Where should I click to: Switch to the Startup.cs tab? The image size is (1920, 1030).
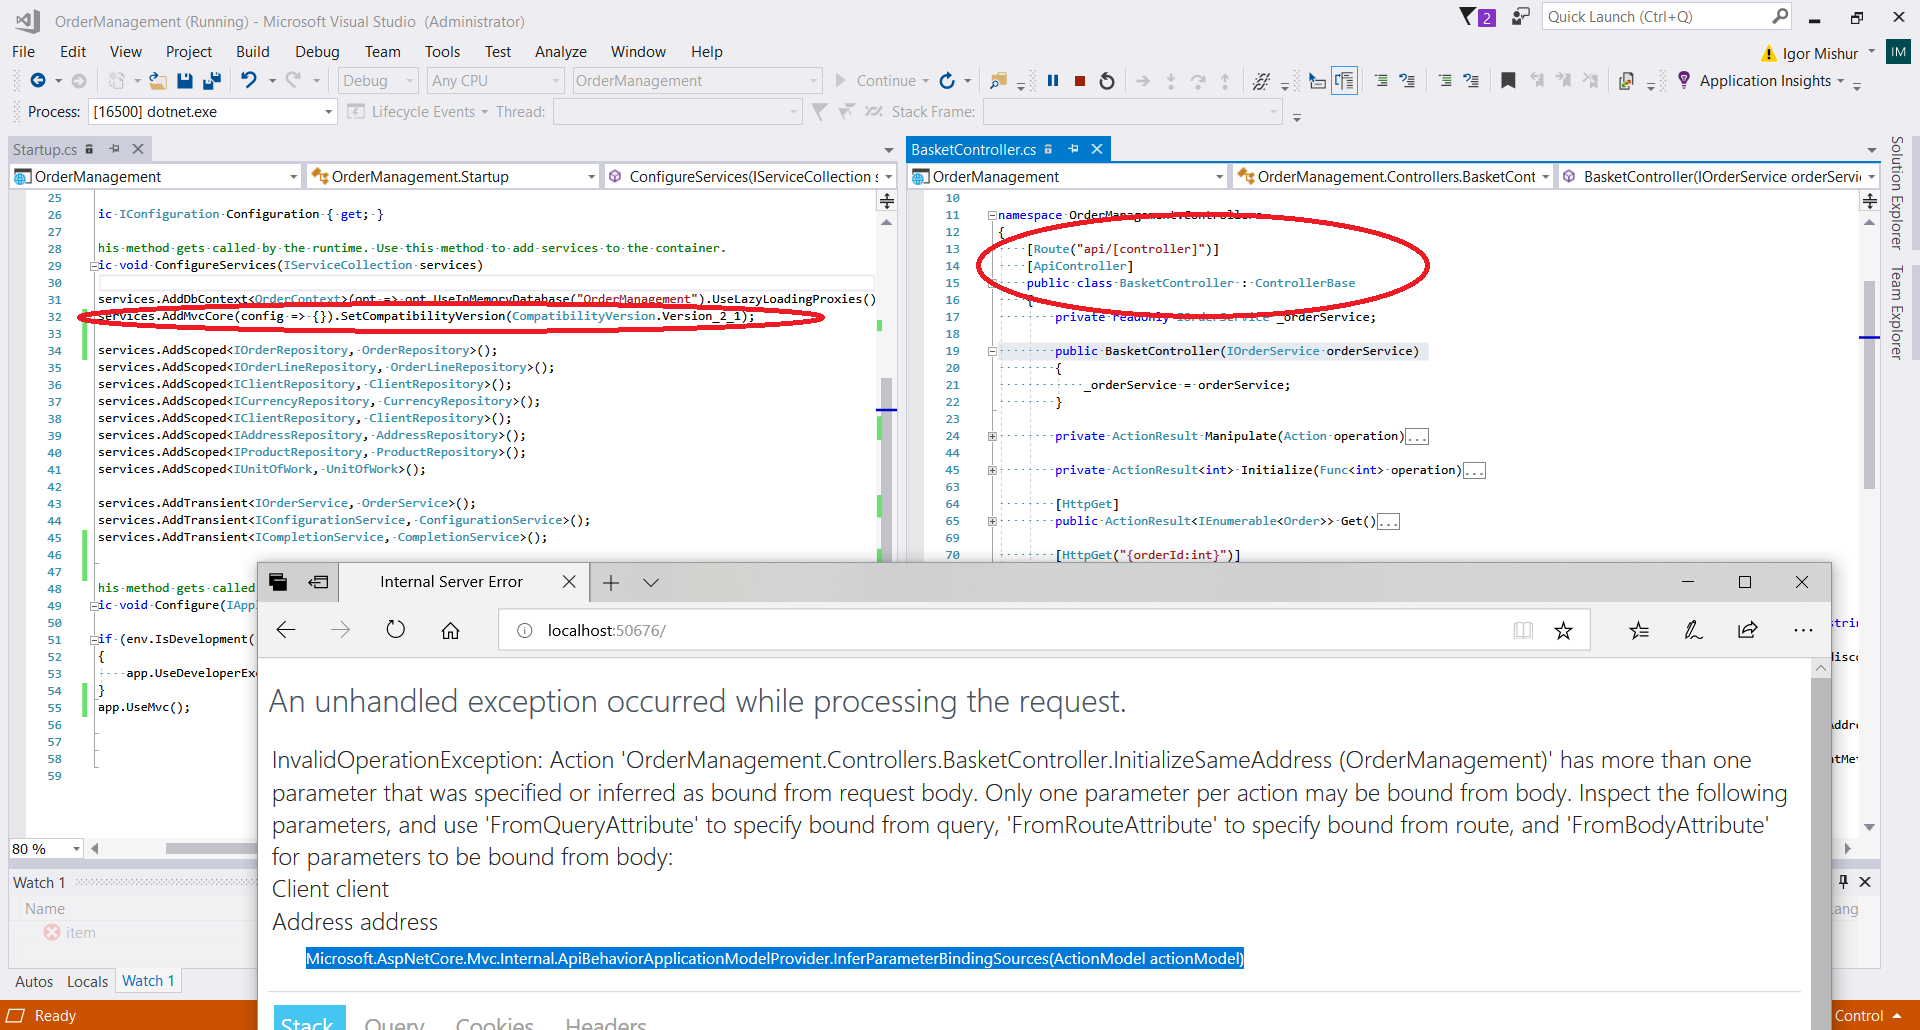pos(45,149)
